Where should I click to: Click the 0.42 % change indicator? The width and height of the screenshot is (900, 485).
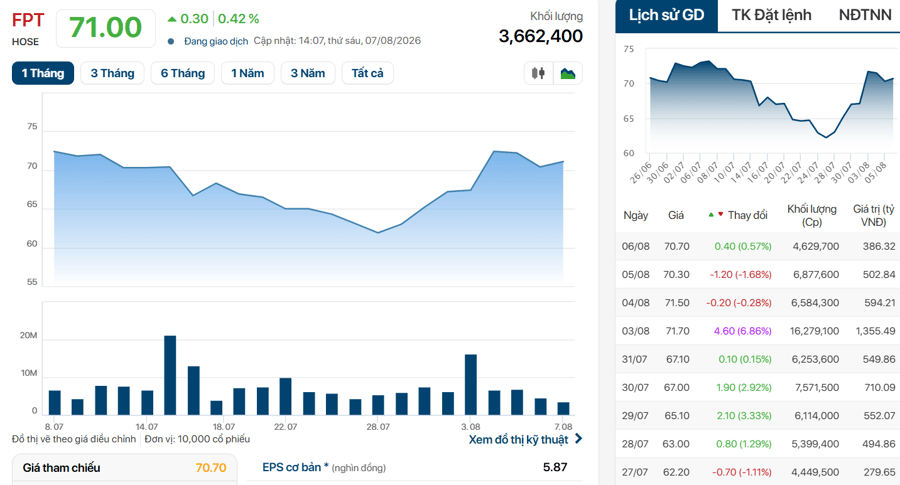[x=238, y=19]
